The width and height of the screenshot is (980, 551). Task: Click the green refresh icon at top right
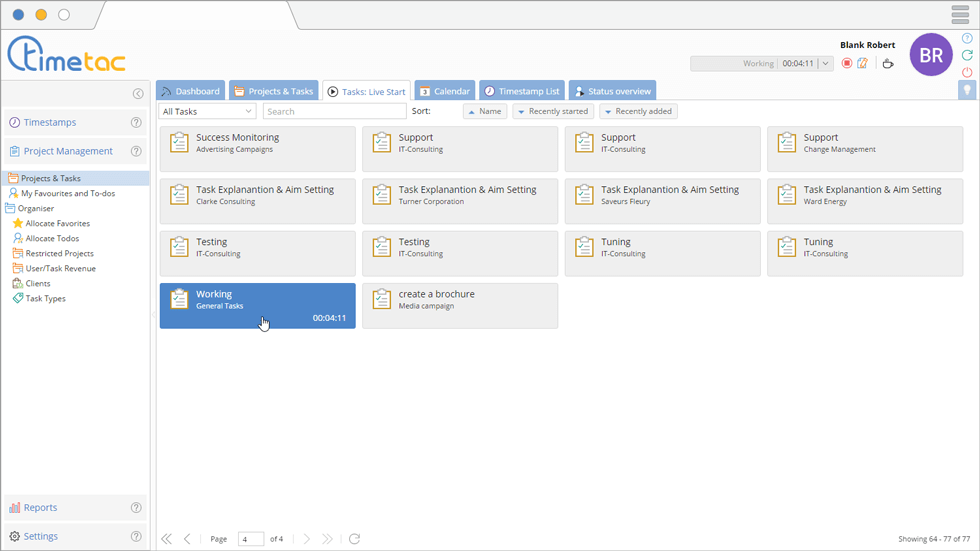point(967,55)
